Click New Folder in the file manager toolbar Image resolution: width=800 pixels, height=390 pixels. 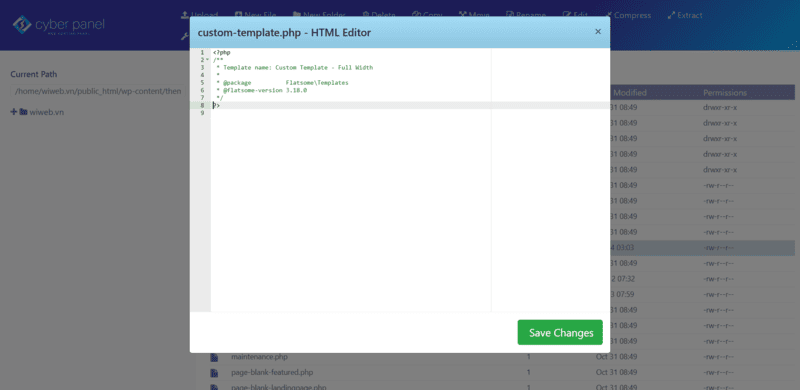(319, 15)
